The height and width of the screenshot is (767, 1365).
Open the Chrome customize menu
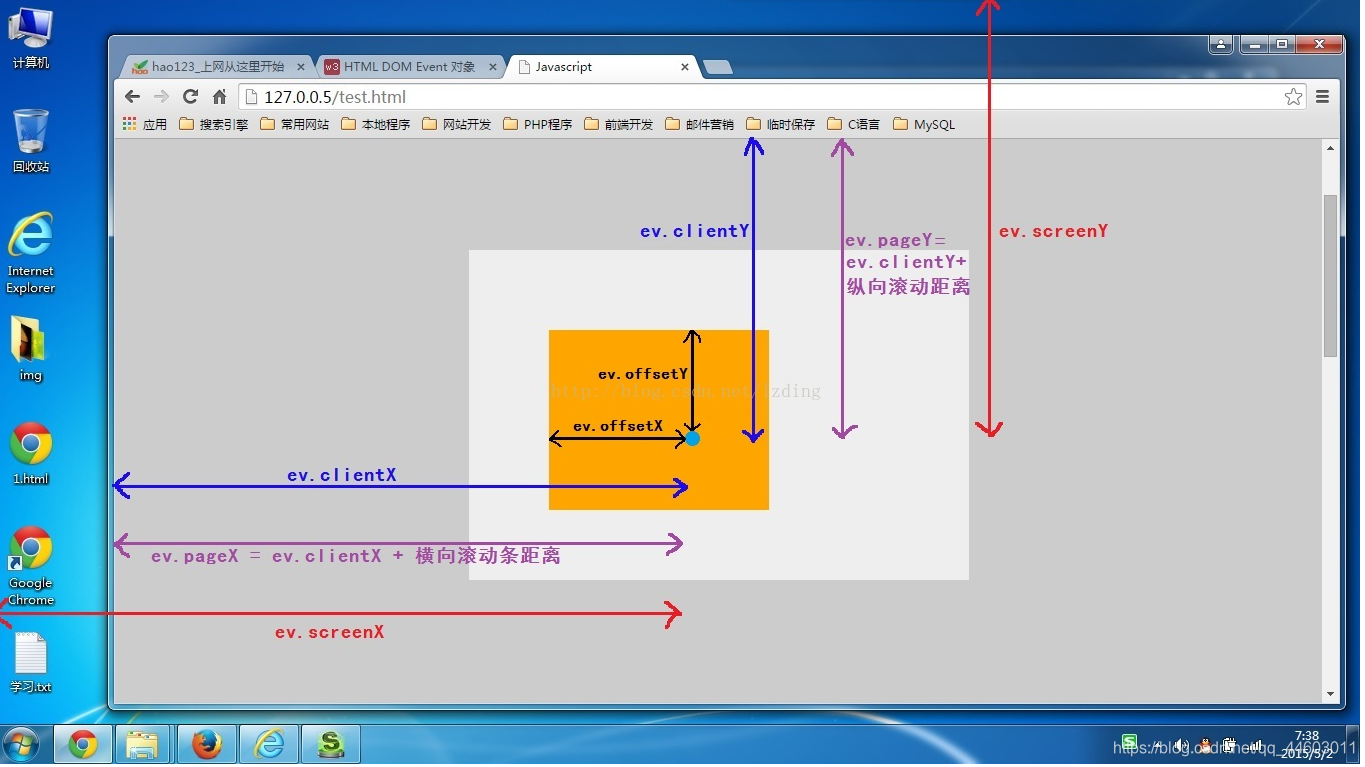click(x=1322, y=96)
